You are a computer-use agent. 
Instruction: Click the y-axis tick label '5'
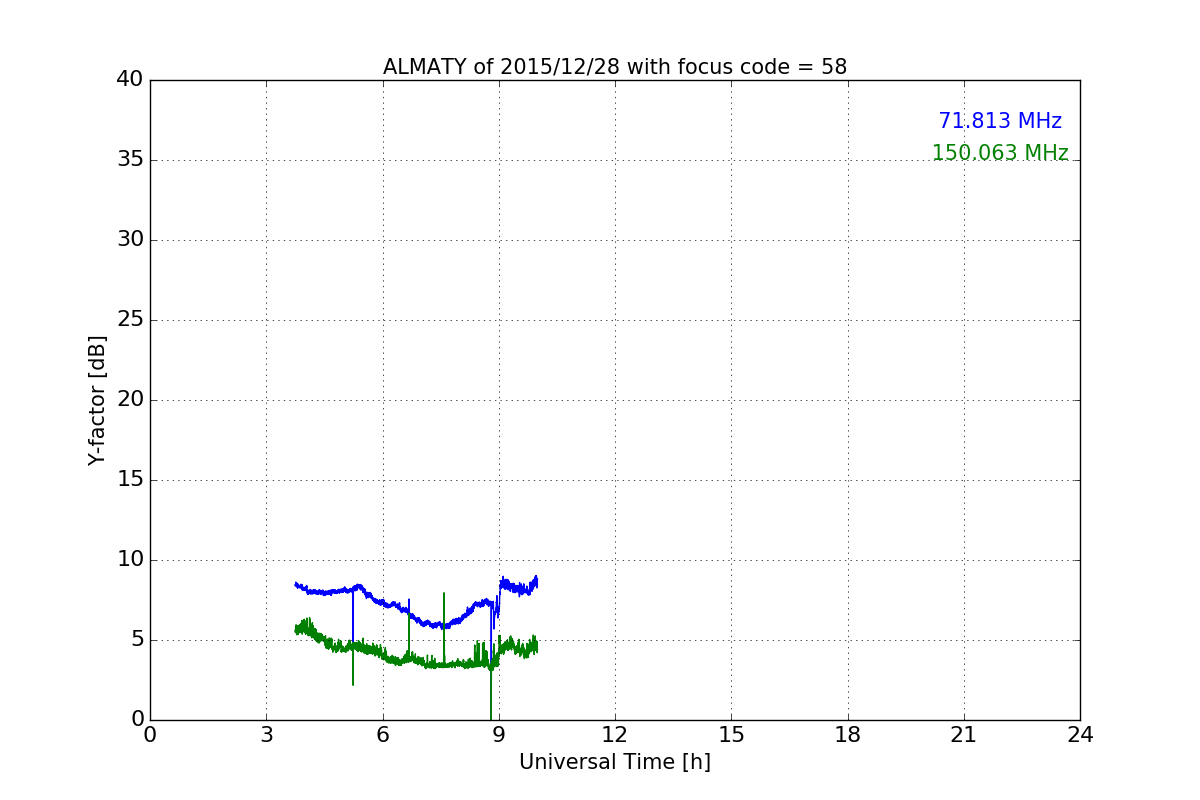click(x=136, y=640)
